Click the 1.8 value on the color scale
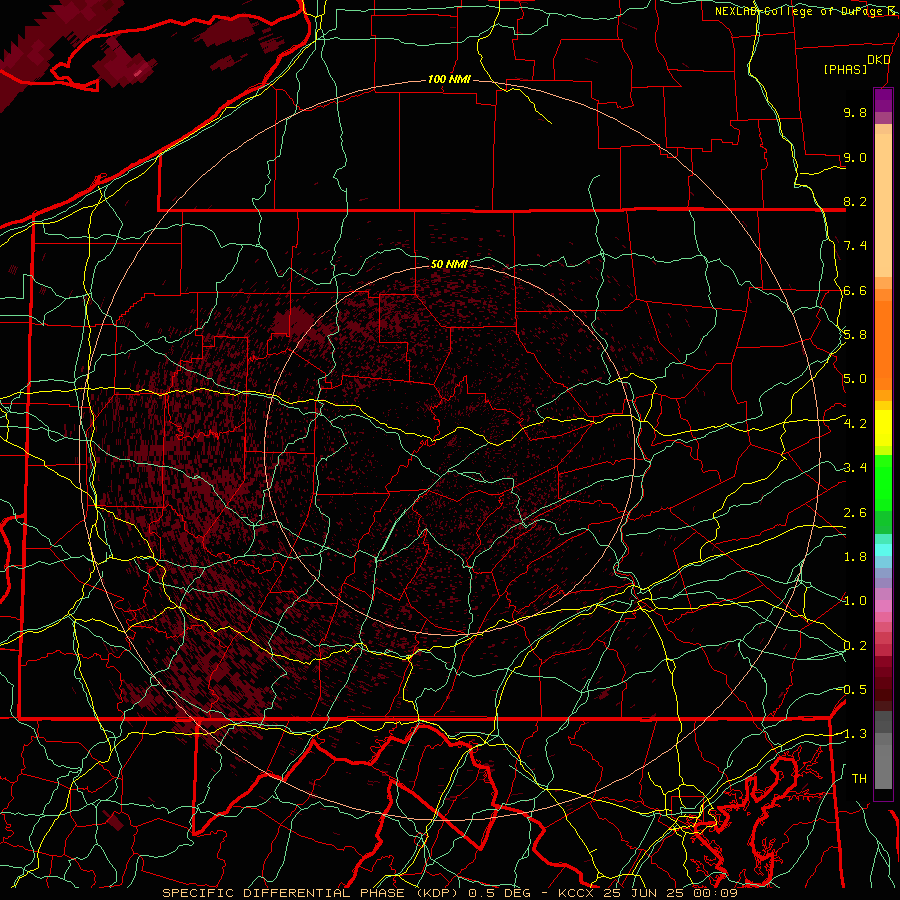Screen dimensions: 900x900 855,557
